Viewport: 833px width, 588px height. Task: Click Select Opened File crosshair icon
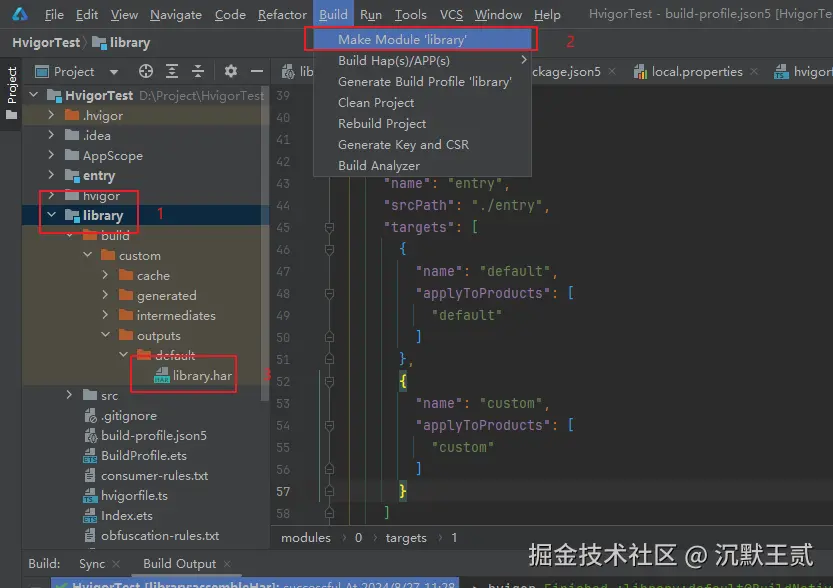146,71
